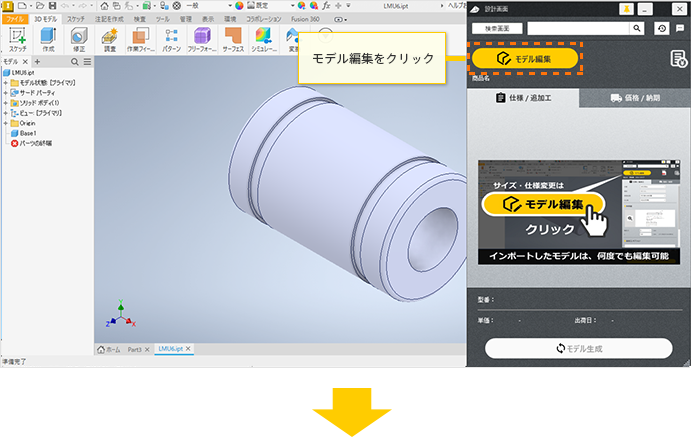Expand the サード パーティ tree node
The image size is (691, 437).
5,93
